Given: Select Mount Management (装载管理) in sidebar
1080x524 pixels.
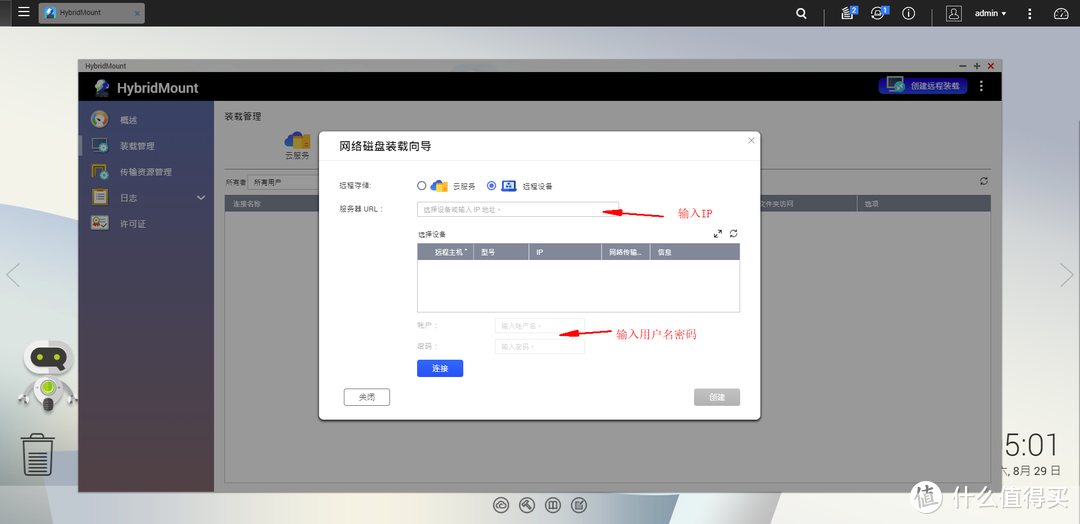Looking at the screenshot, I should pos(137,146).
